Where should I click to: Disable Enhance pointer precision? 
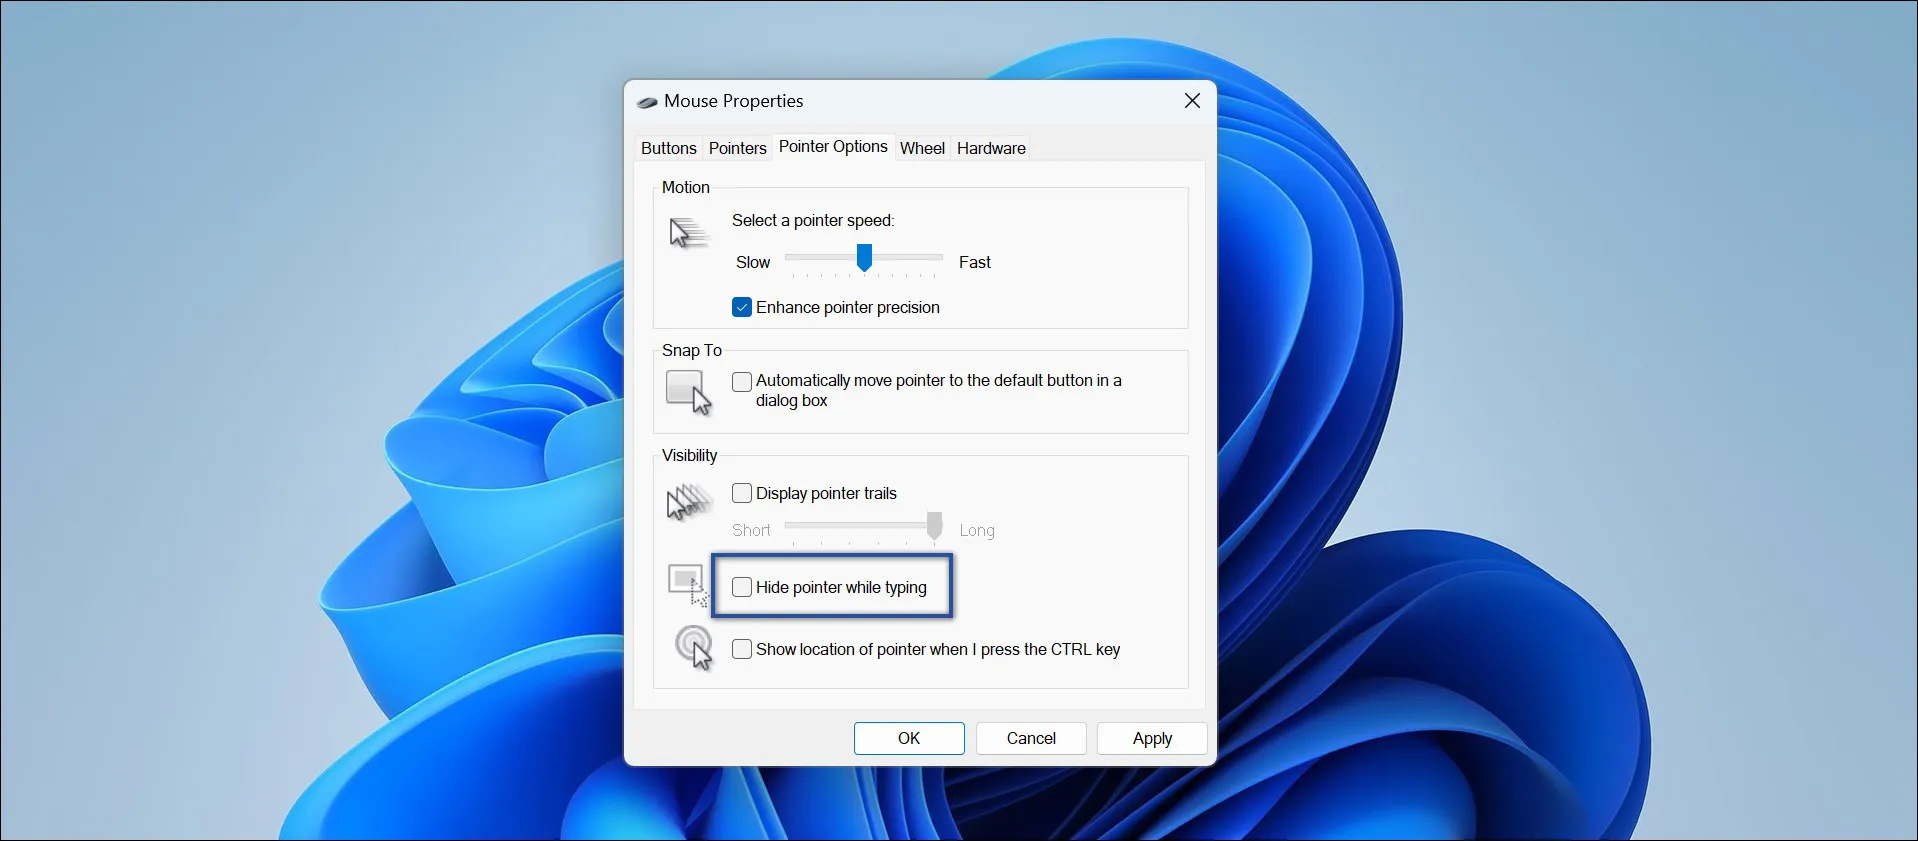[x=742, y=308]
